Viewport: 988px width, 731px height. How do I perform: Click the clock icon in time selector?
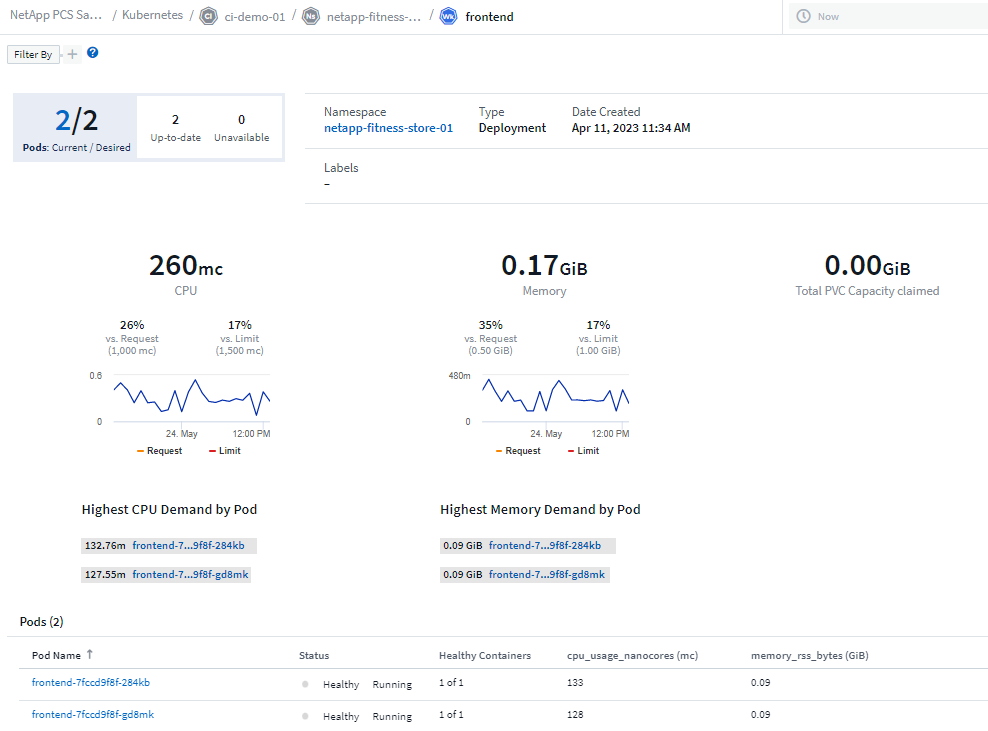pos(803,17)
